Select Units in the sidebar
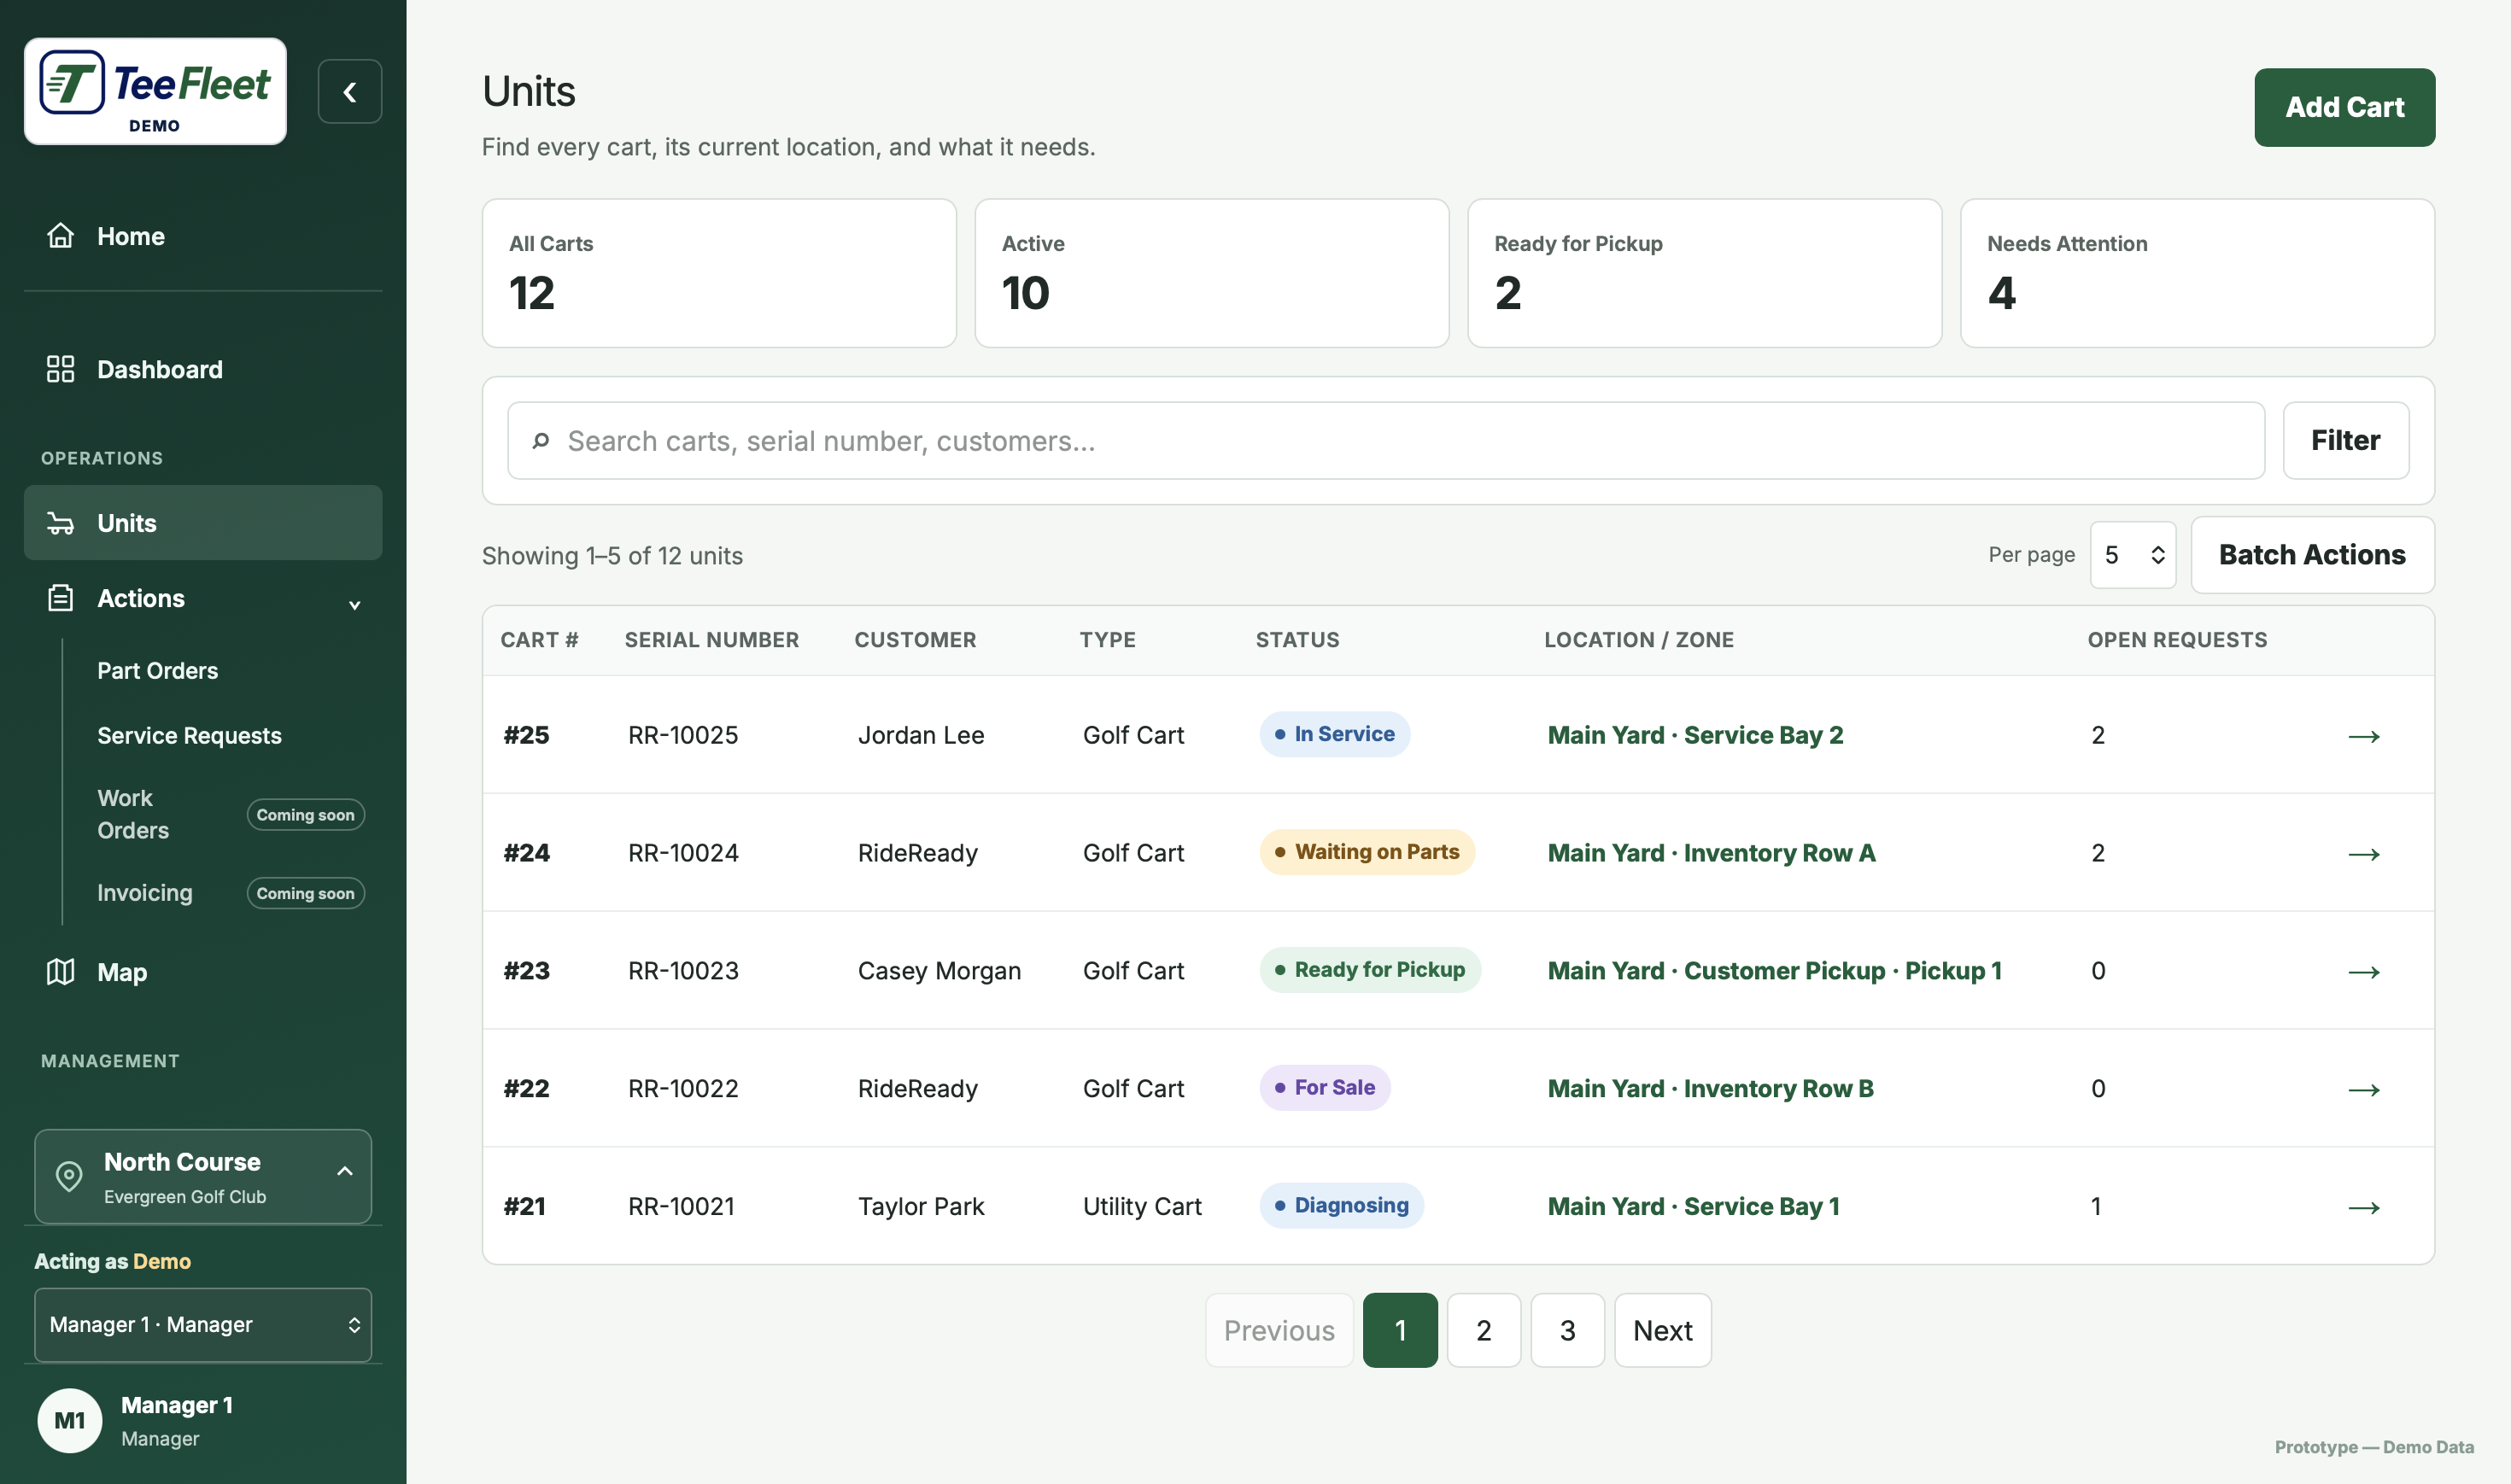 click(x=203, y=523)
